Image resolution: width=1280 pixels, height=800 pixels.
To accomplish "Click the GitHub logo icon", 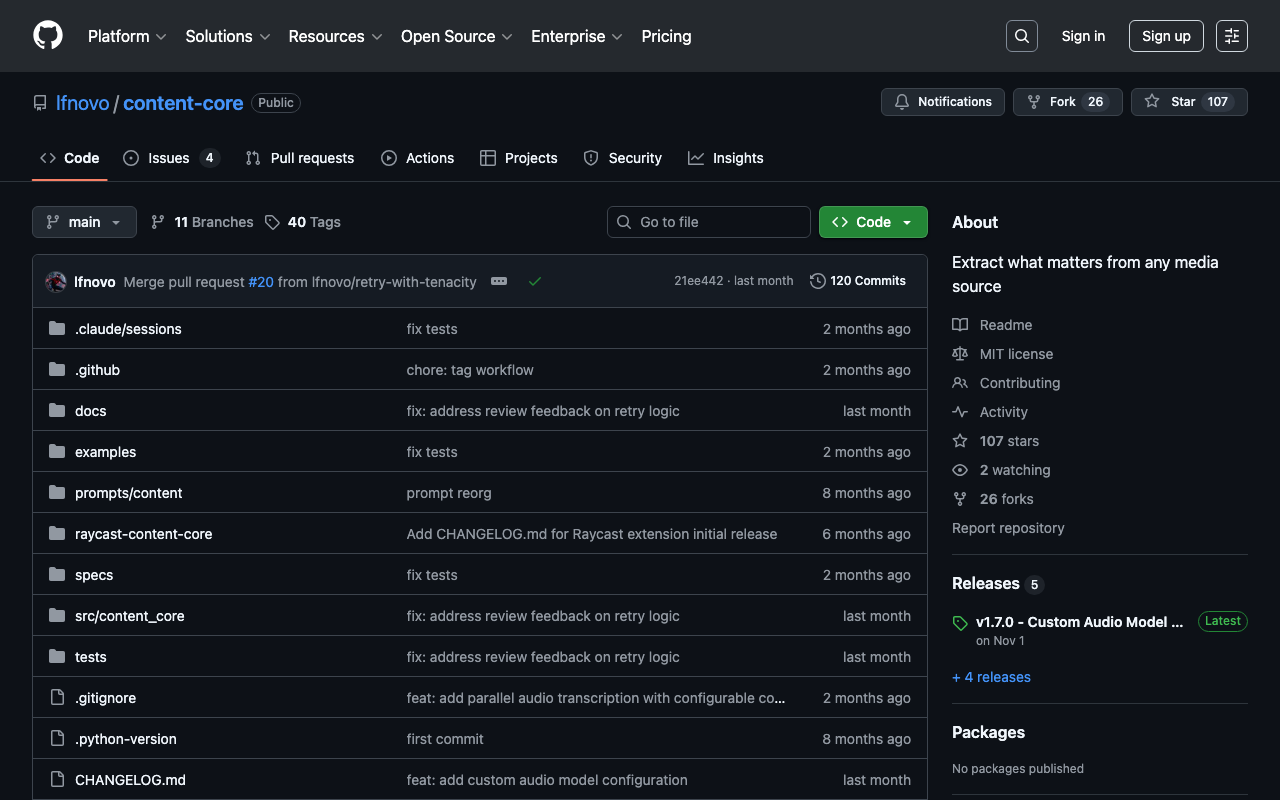I will [x=48, y=36].
